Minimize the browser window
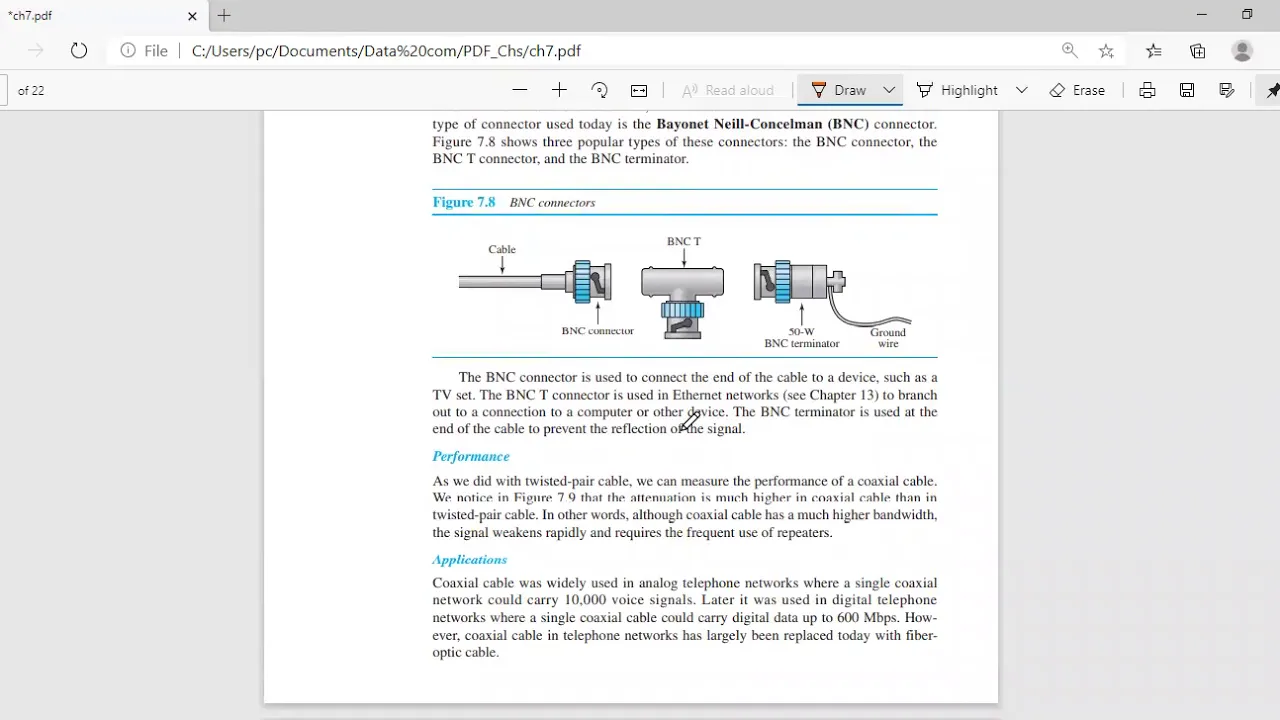 [1201, 15]
